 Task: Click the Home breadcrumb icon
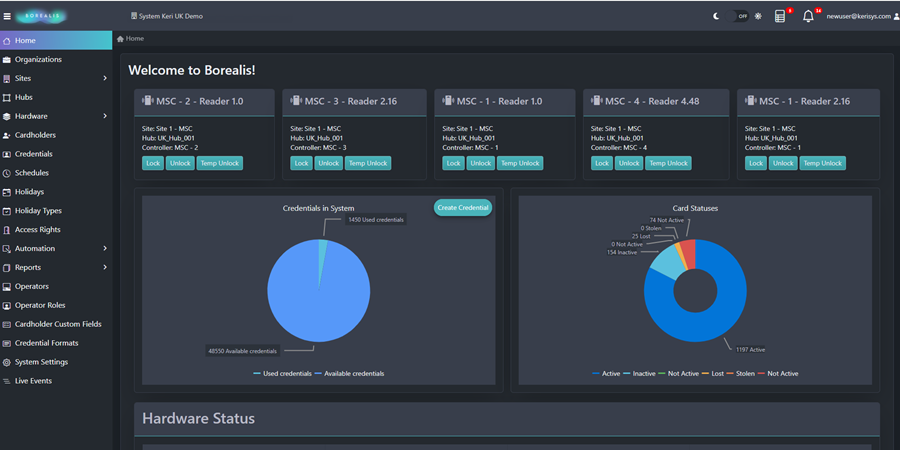(x=121, y=39)
